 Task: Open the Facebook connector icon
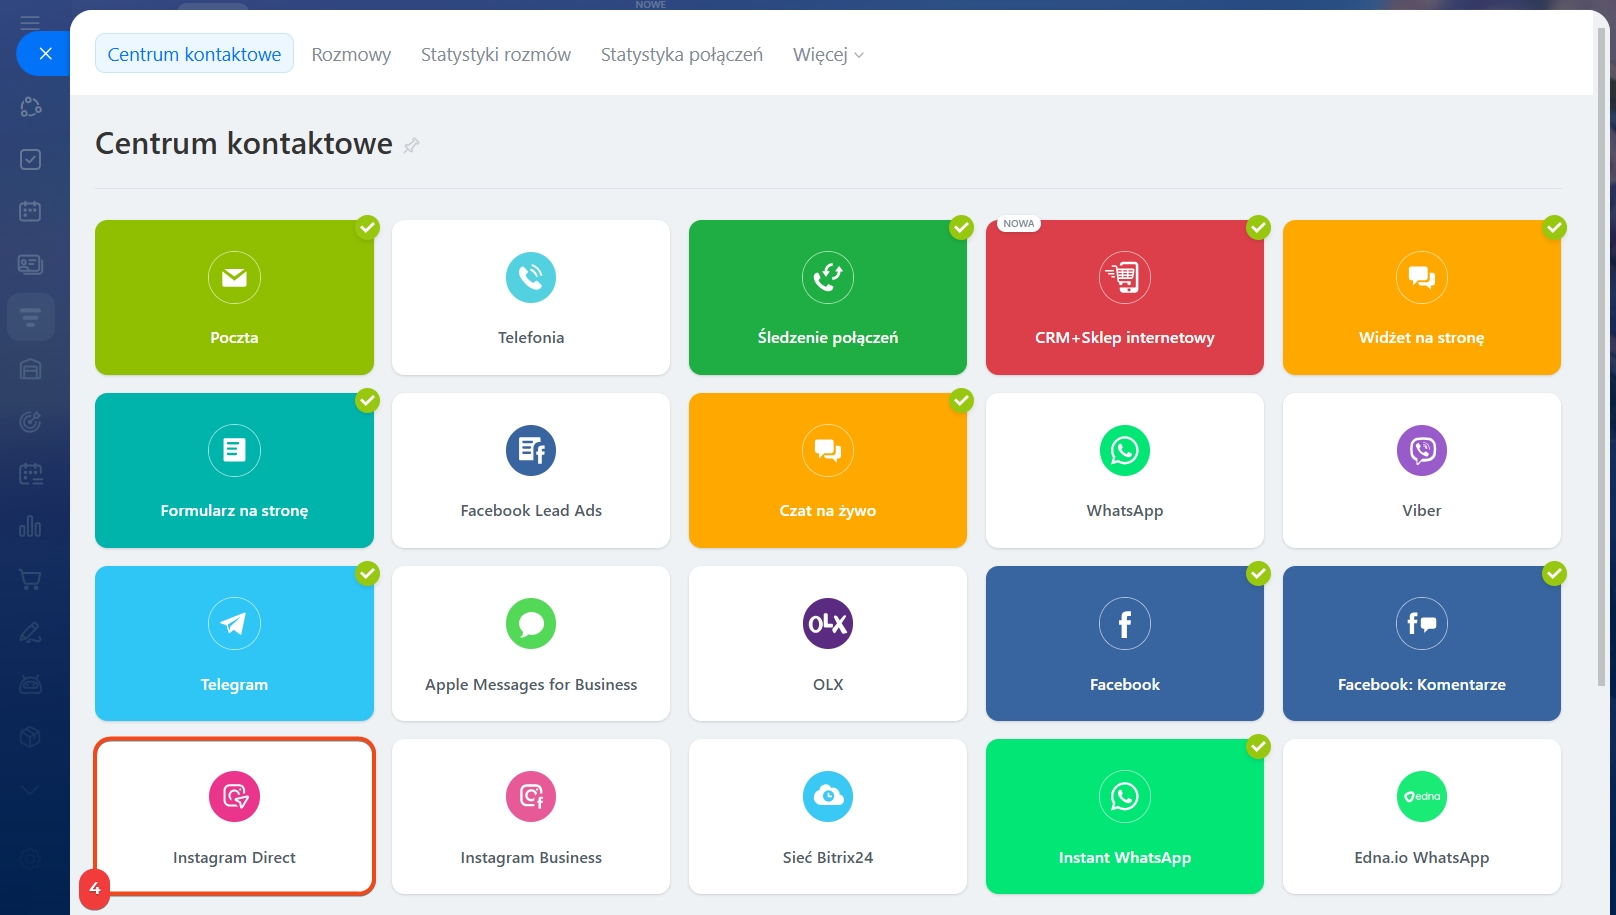tap(1125, 623)
